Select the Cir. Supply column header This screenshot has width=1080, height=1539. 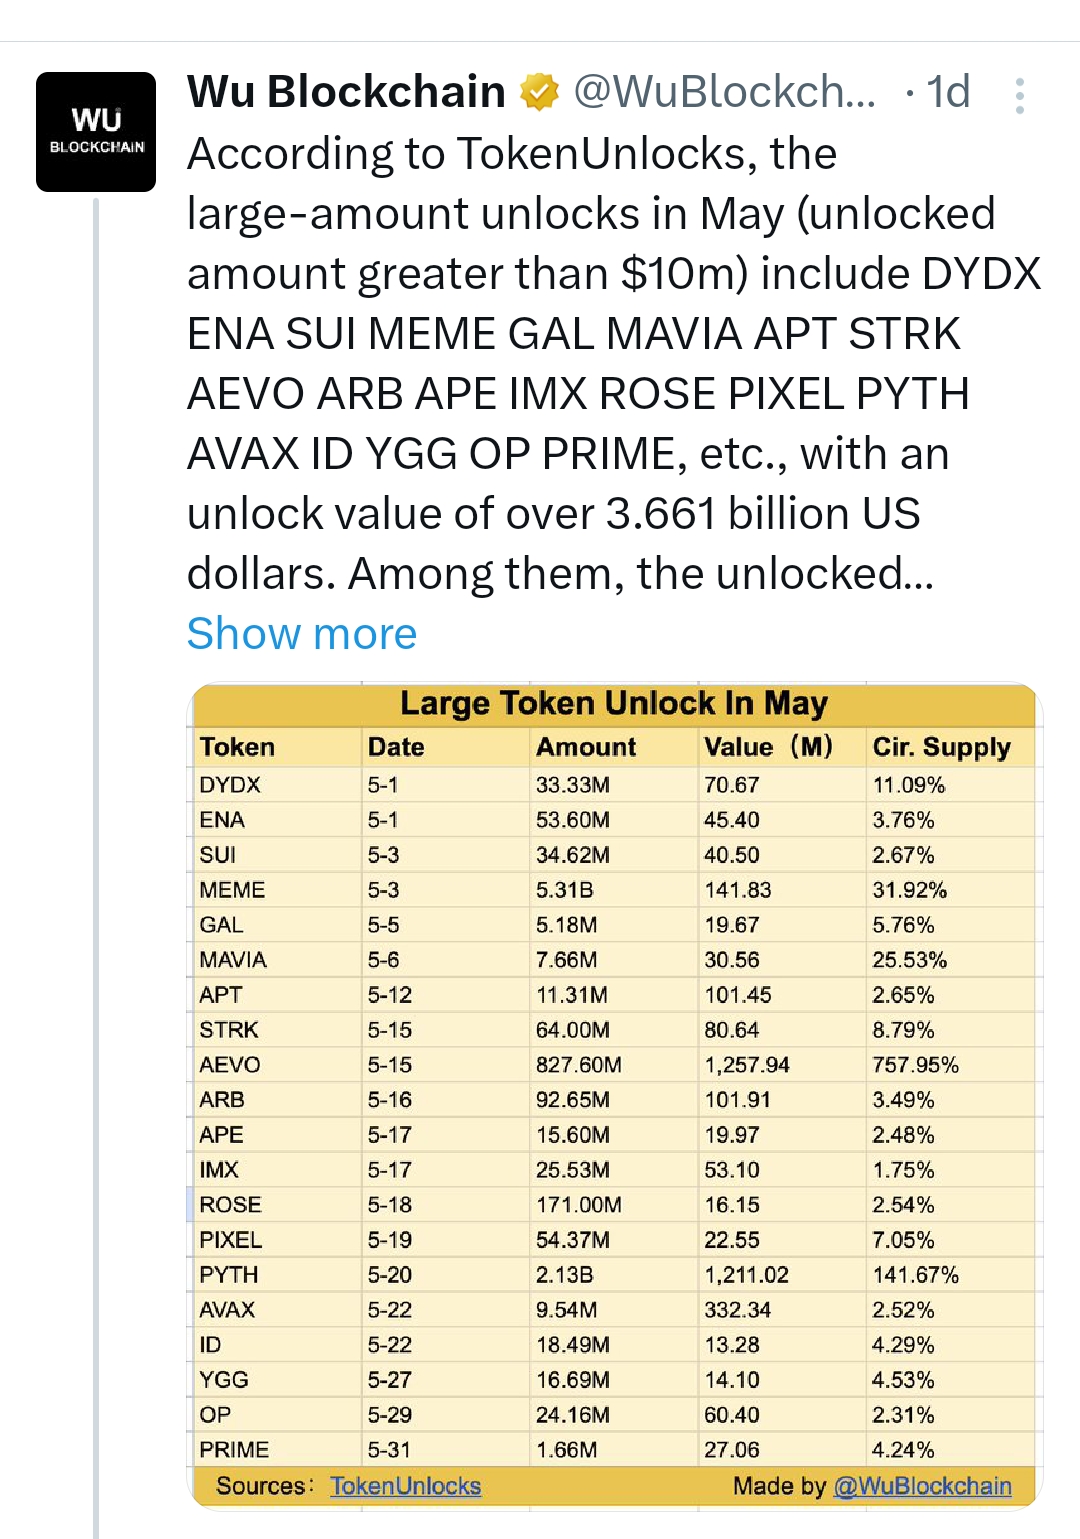(941, 747)
